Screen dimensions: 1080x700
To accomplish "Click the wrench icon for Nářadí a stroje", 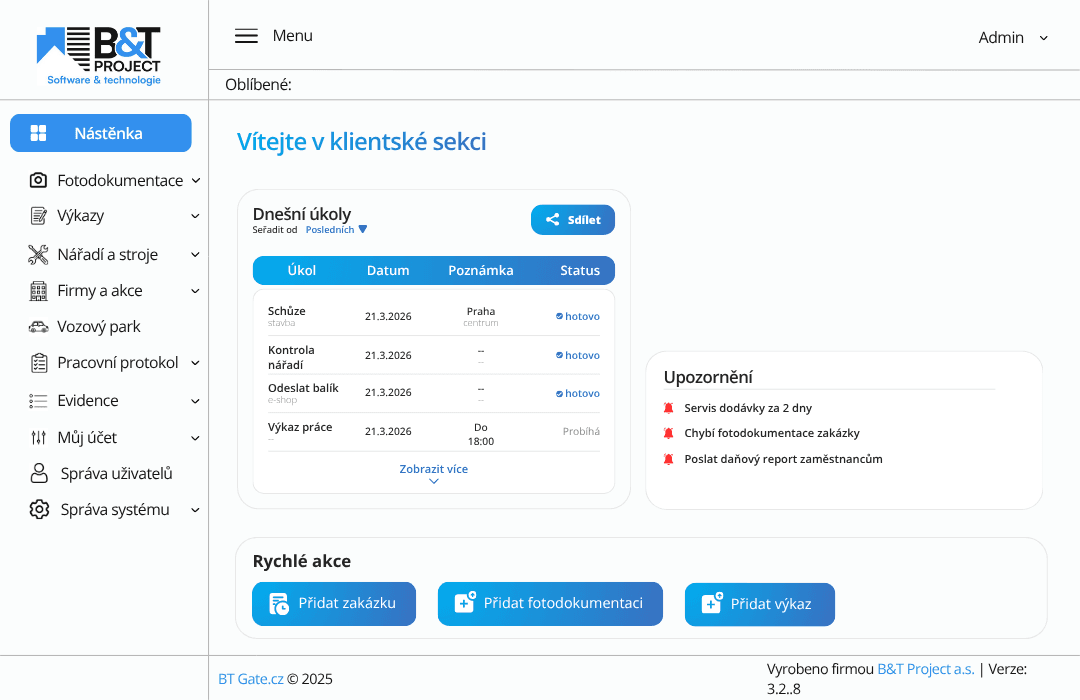I will tap(38, 254).
